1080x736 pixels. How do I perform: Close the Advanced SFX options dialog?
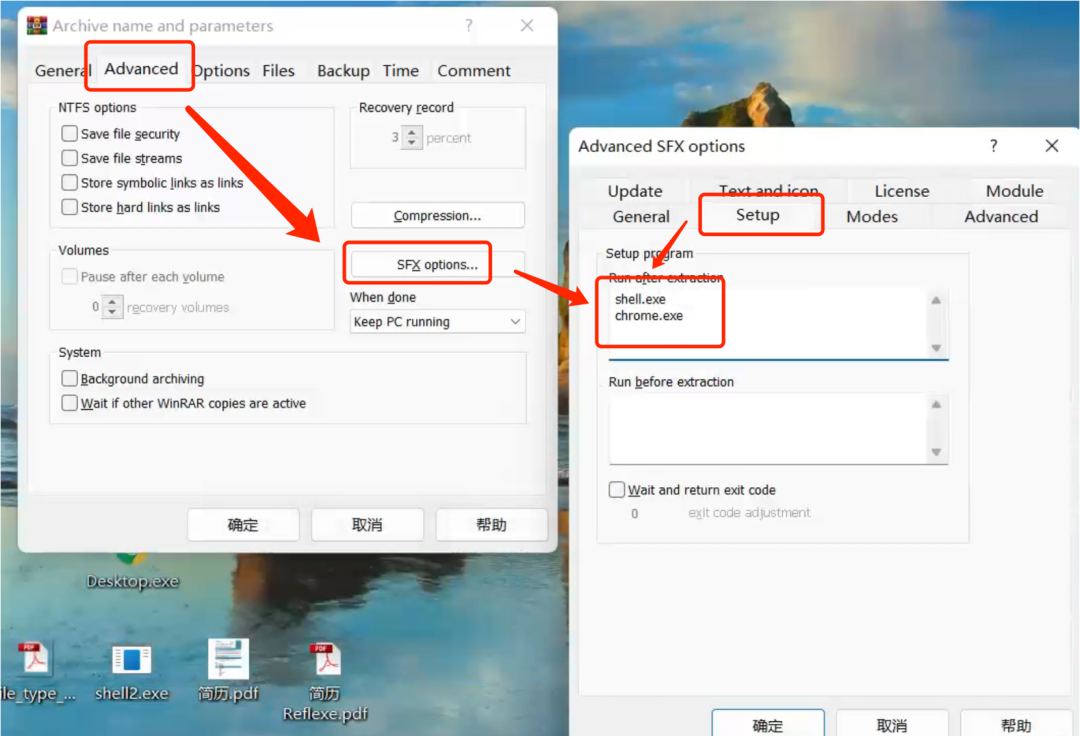click(x=1051, y=146)
